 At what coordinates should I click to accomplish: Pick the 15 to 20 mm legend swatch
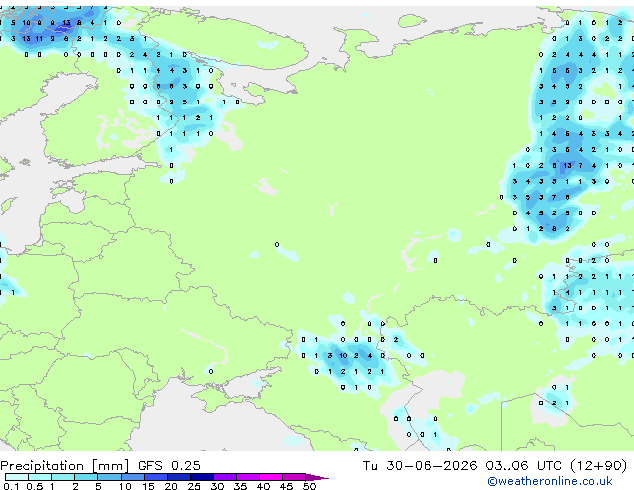[x=156, y=477]
